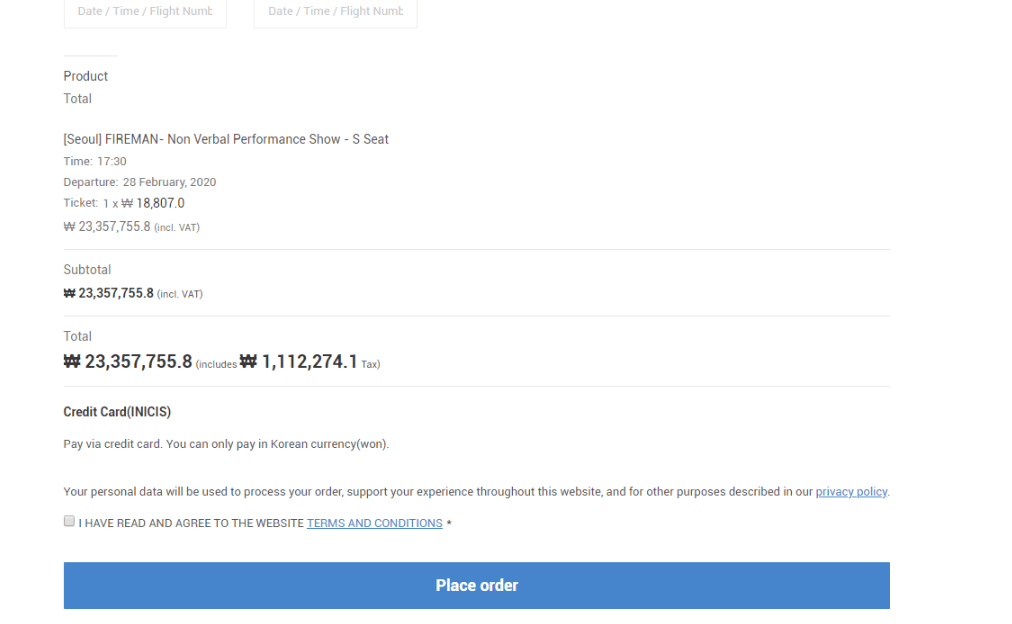Click the left Date / Time / Flight Number field

(x=145, y=12)
